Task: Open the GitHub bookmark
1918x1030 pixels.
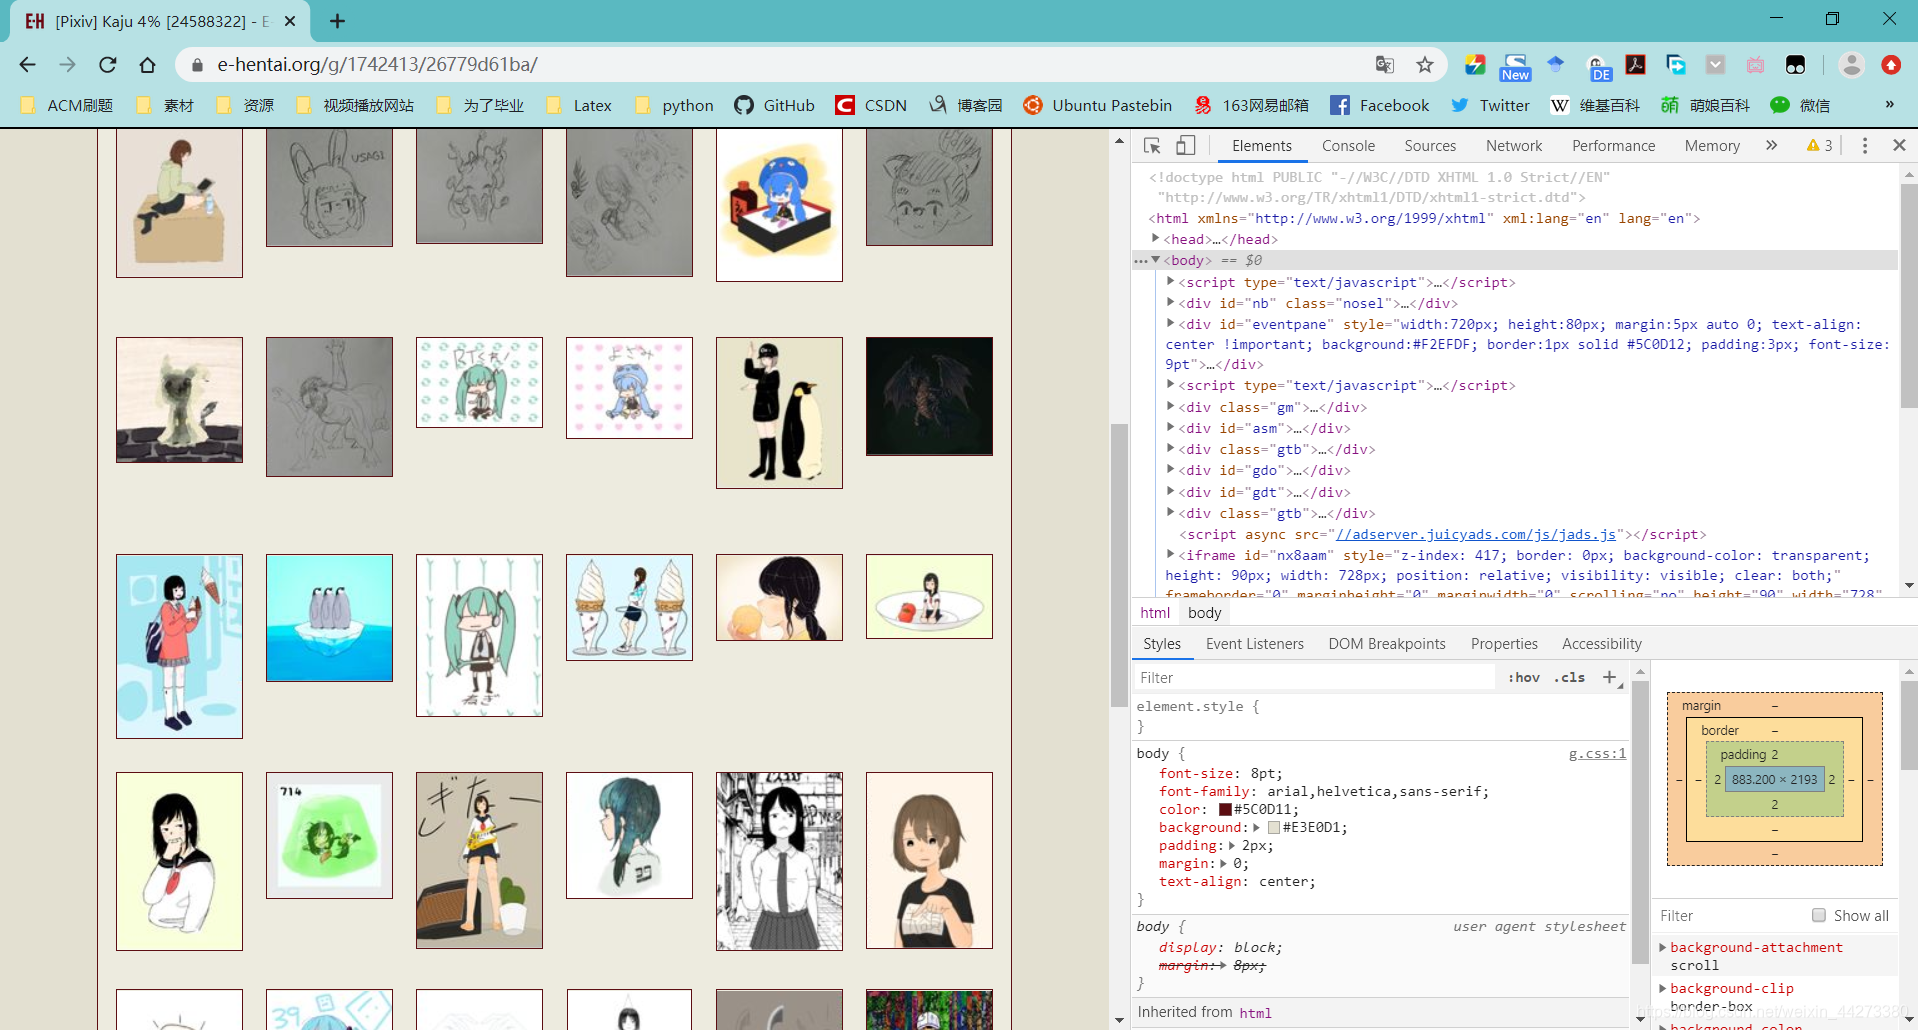Action: pos(774,105)
